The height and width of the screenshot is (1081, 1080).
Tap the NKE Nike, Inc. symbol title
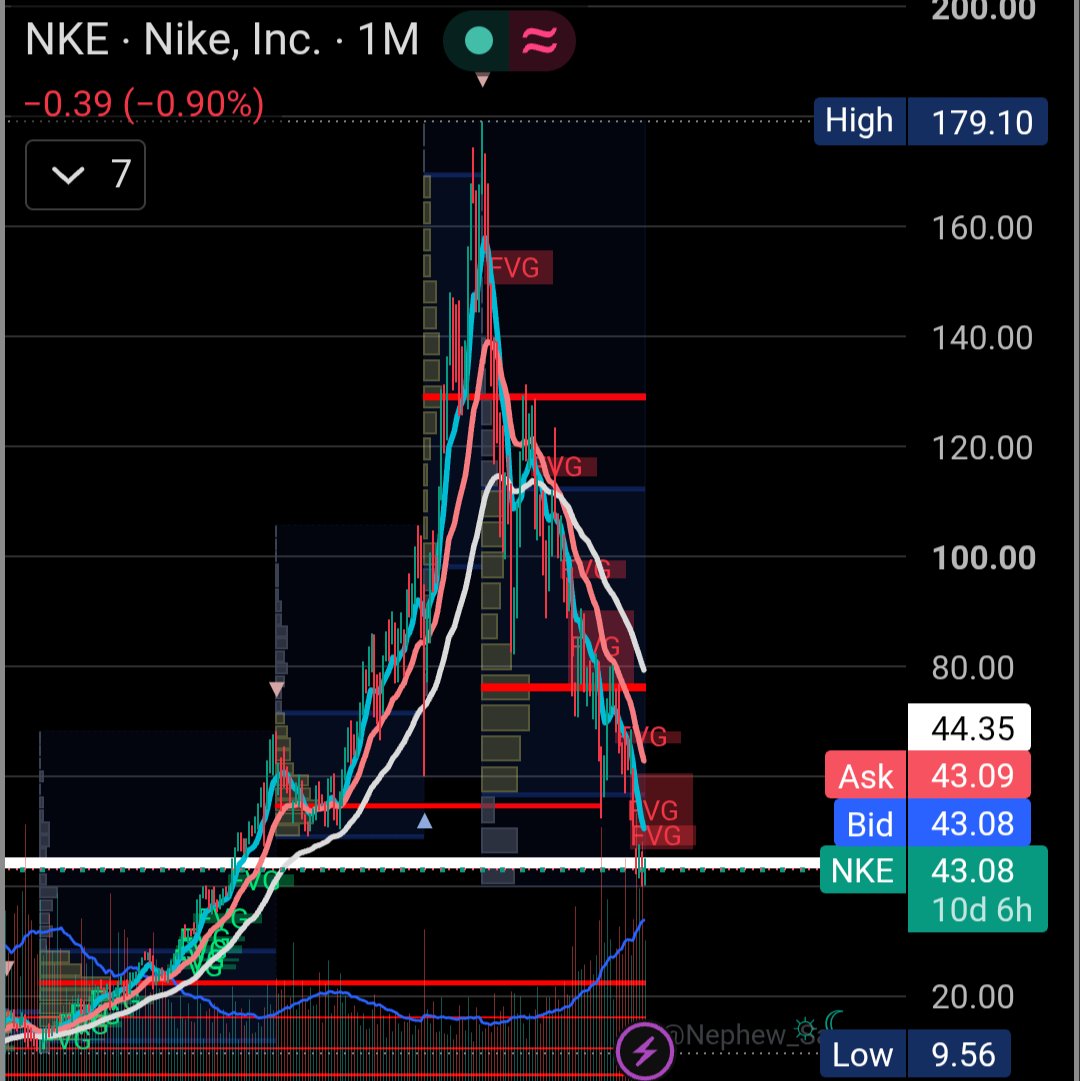pyautogui.click(x=173, y=40)
